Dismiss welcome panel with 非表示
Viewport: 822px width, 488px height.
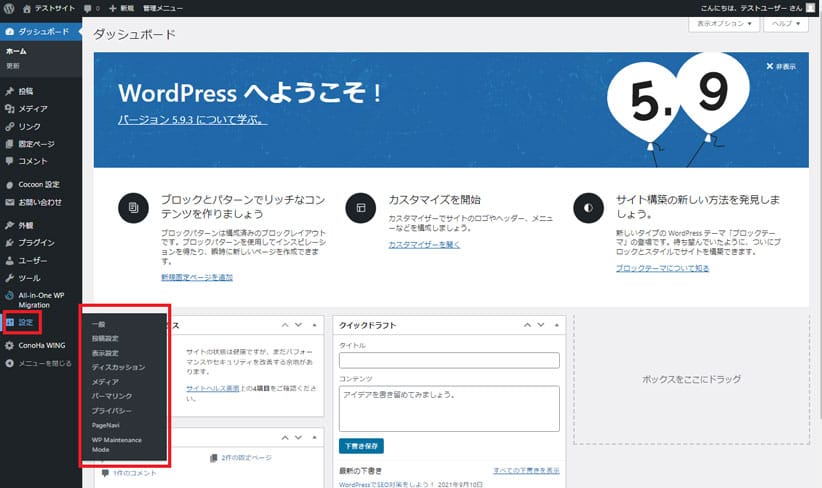pyautogui.click(x=781, y=67)
